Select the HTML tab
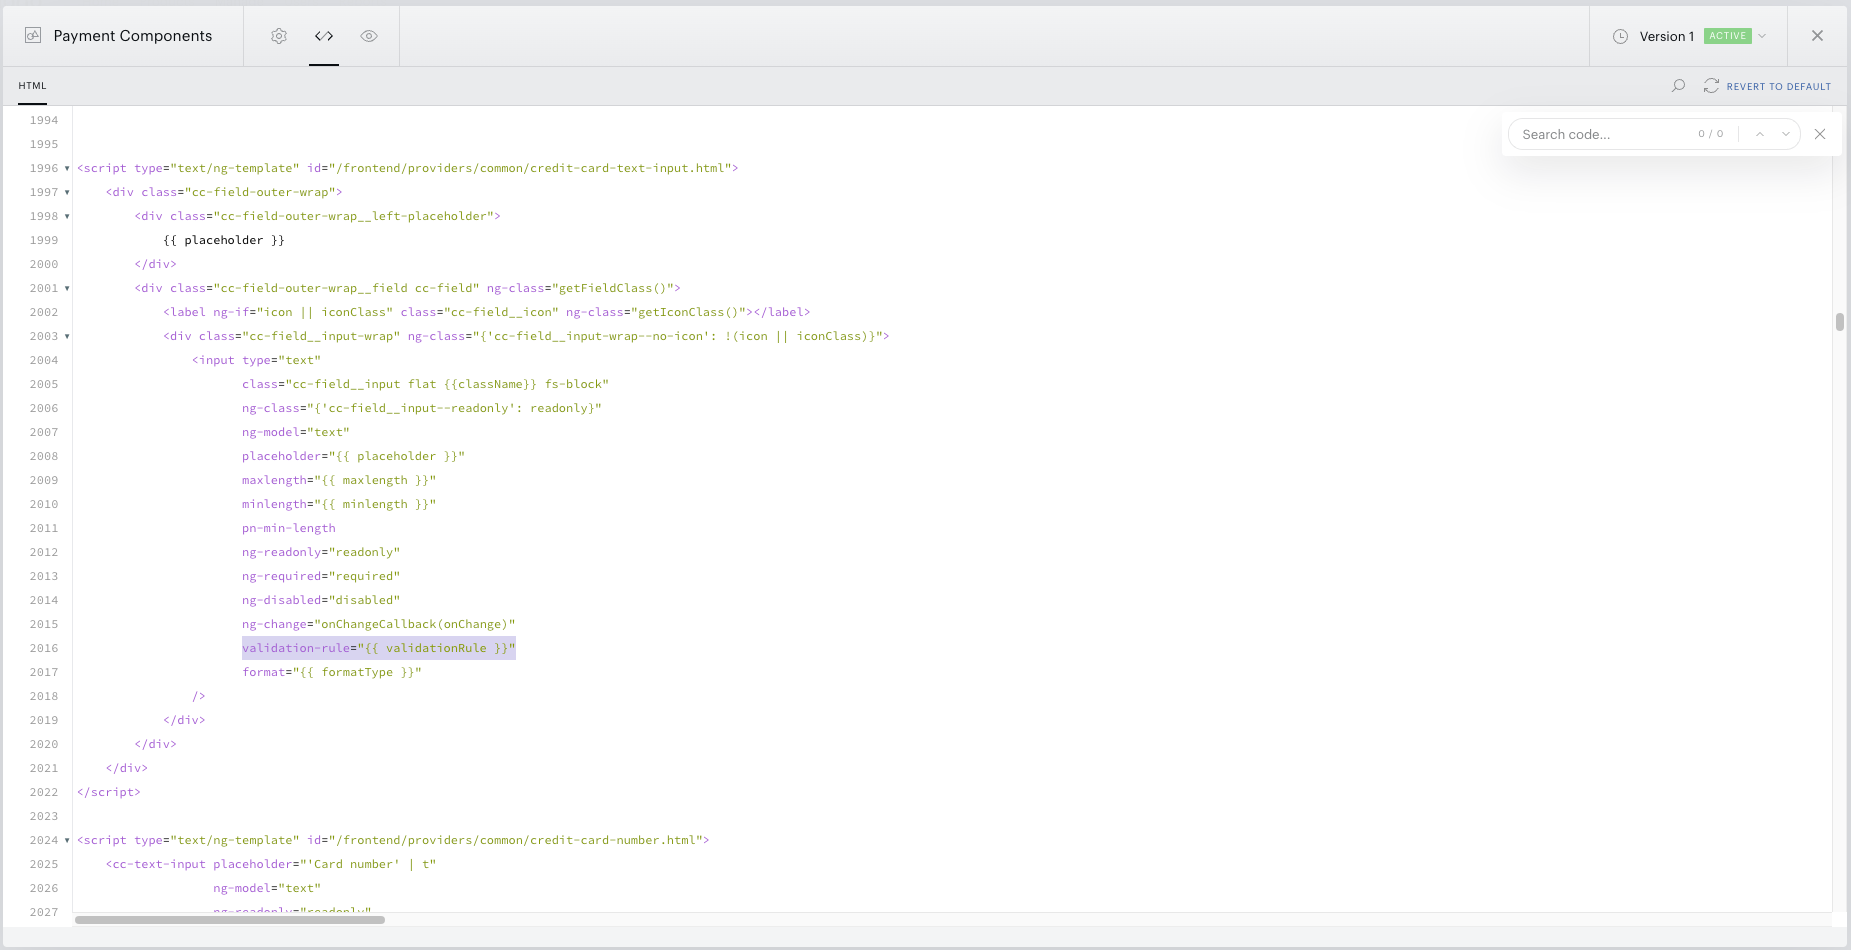1851x950 pixels. [32, 86]
